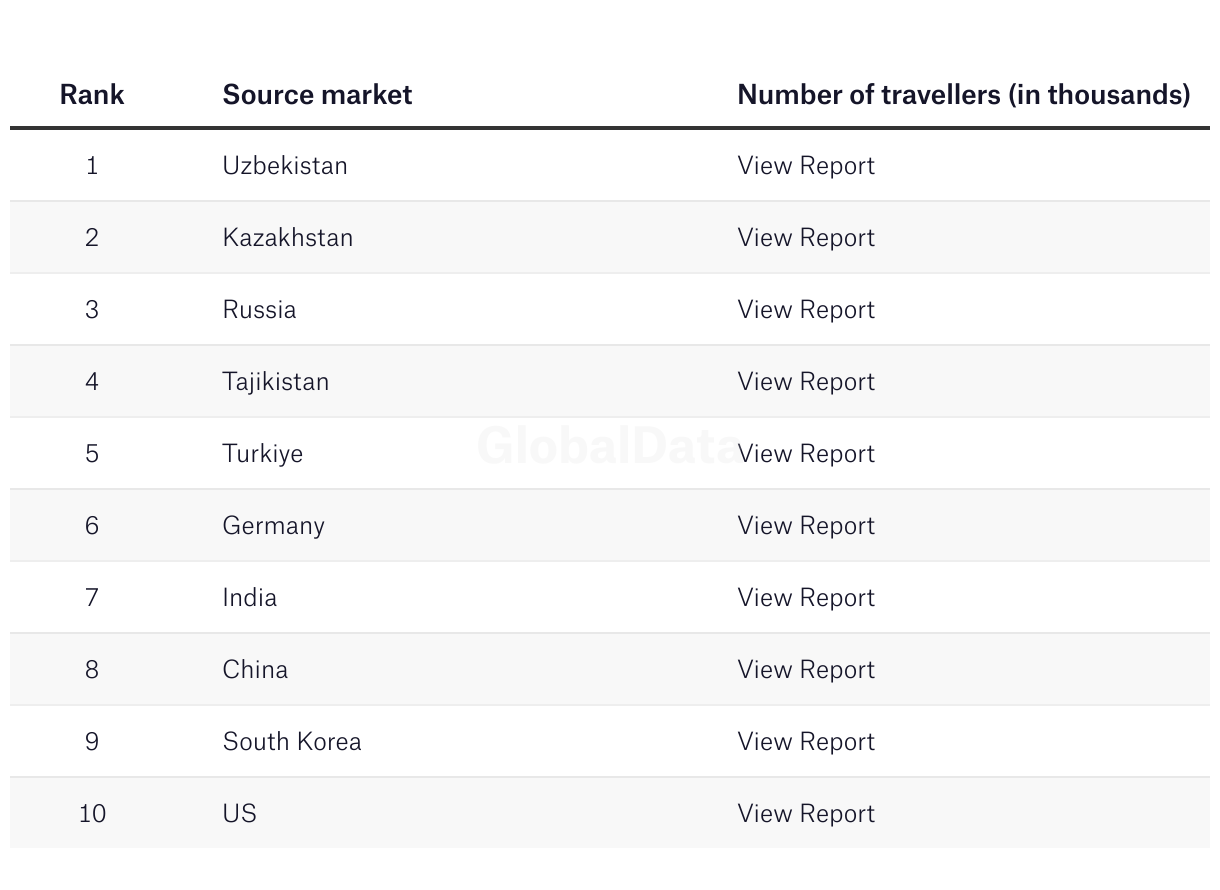The width and height of the screenshot is (1220, 890).
Task: Click View Report in the Turkiye row
Action: [806, 453]
